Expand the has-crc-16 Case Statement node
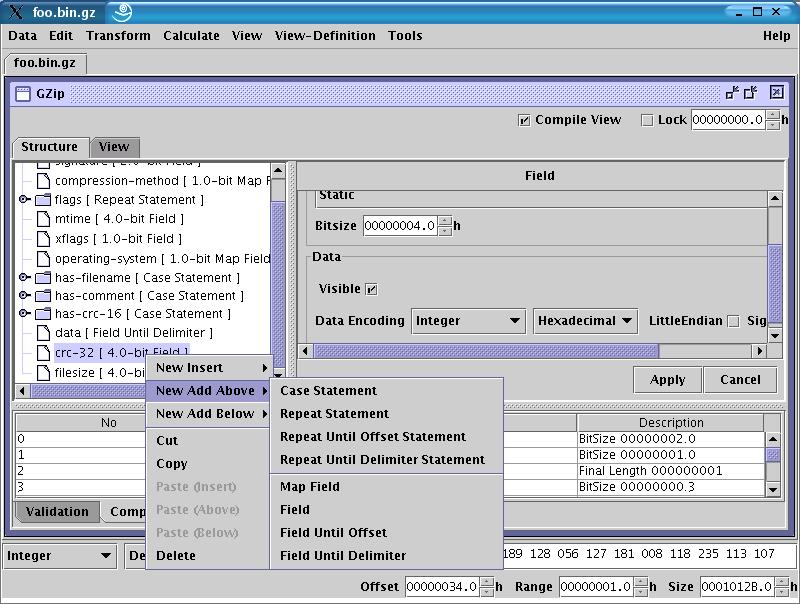800x604 pixels. coord(24,314)
